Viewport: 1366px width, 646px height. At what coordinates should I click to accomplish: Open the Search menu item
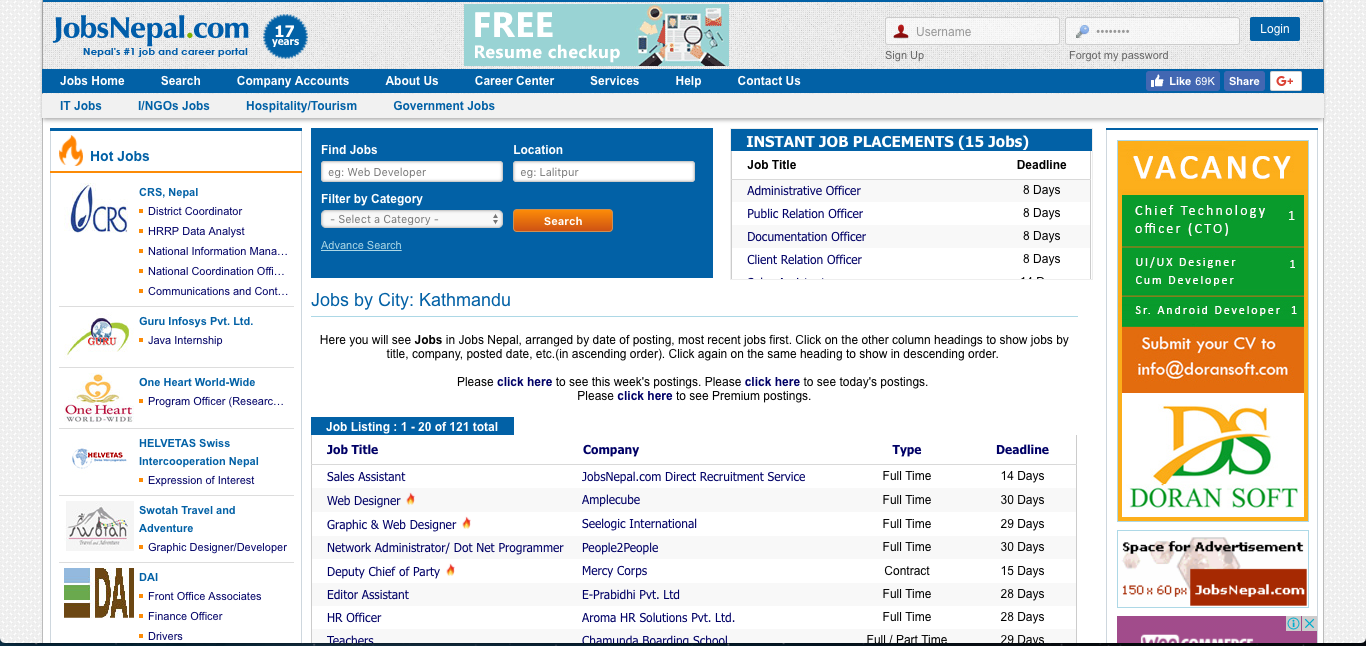coord(180,81)
